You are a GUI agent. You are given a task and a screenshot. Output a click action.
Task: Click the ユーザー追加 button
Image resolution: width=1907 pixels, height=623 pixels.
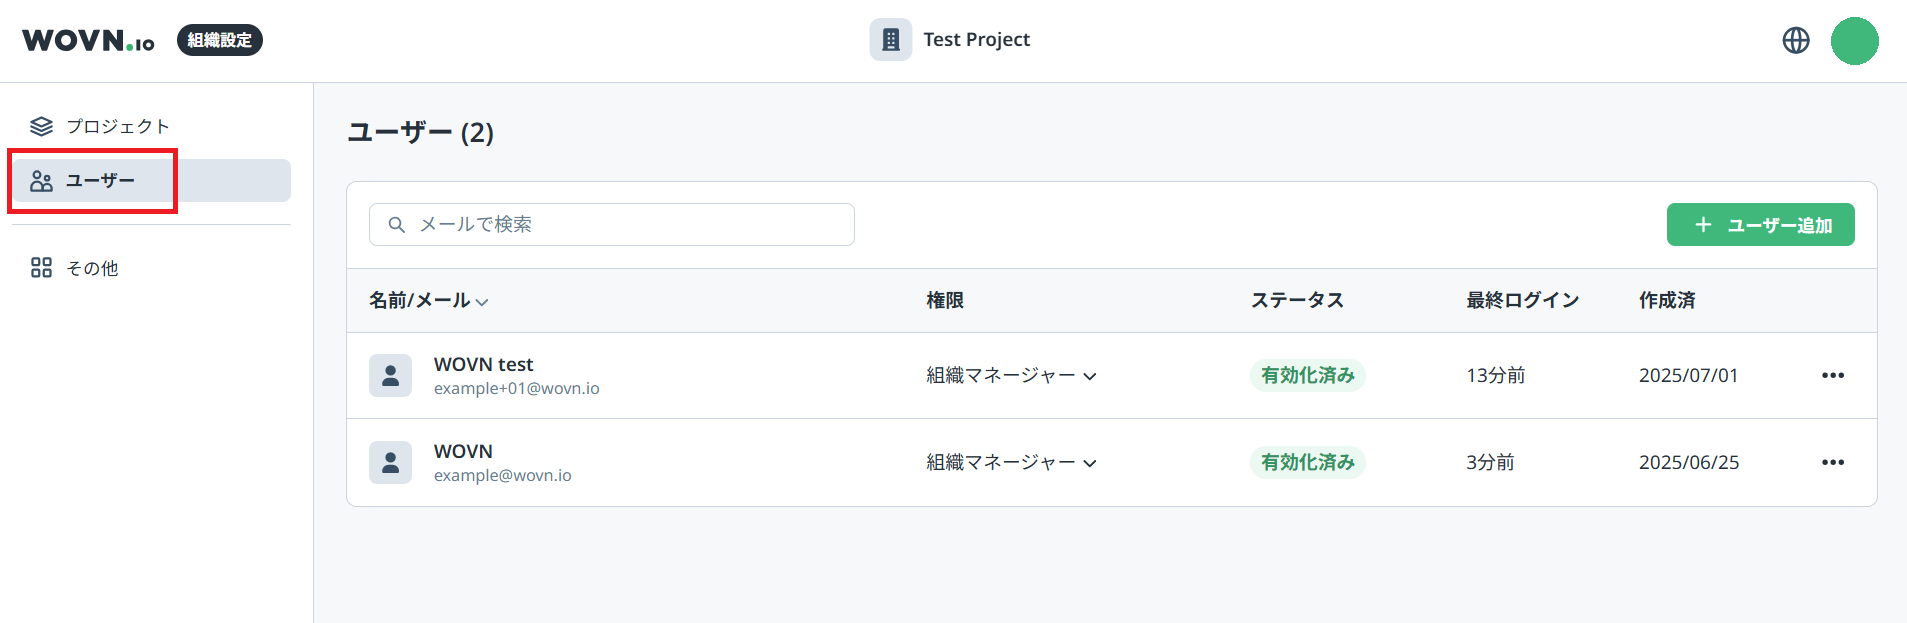1760,225
